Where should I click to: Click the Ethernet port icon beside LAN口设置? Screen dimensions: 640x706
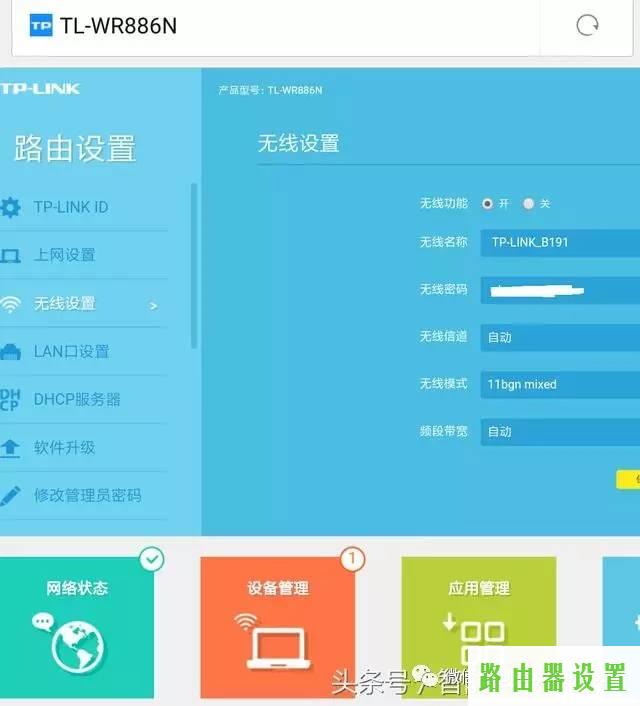pyautogui.click(x=10, y=352)
